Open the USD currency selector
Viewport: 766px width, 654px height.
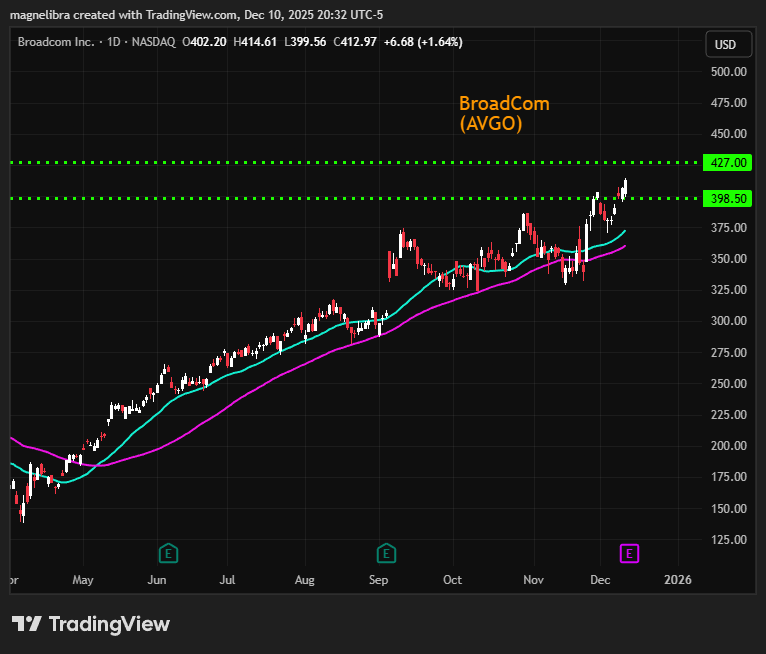(728, 44)
